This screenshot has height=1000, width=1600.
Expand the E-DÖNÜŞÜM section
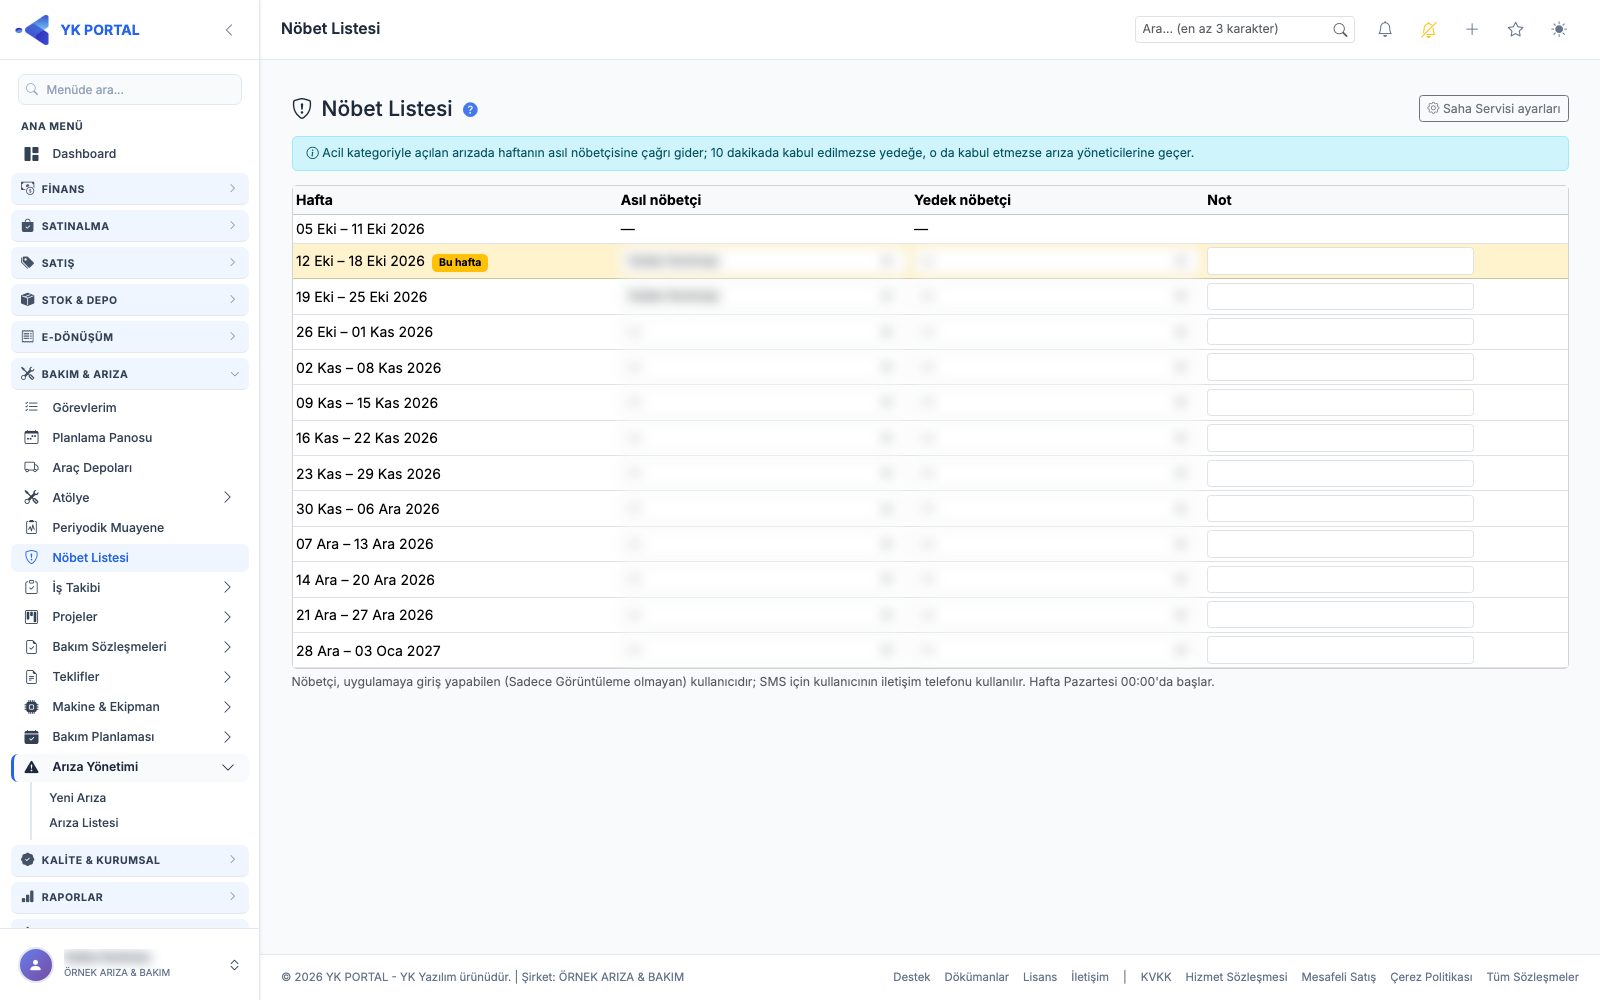130,337
